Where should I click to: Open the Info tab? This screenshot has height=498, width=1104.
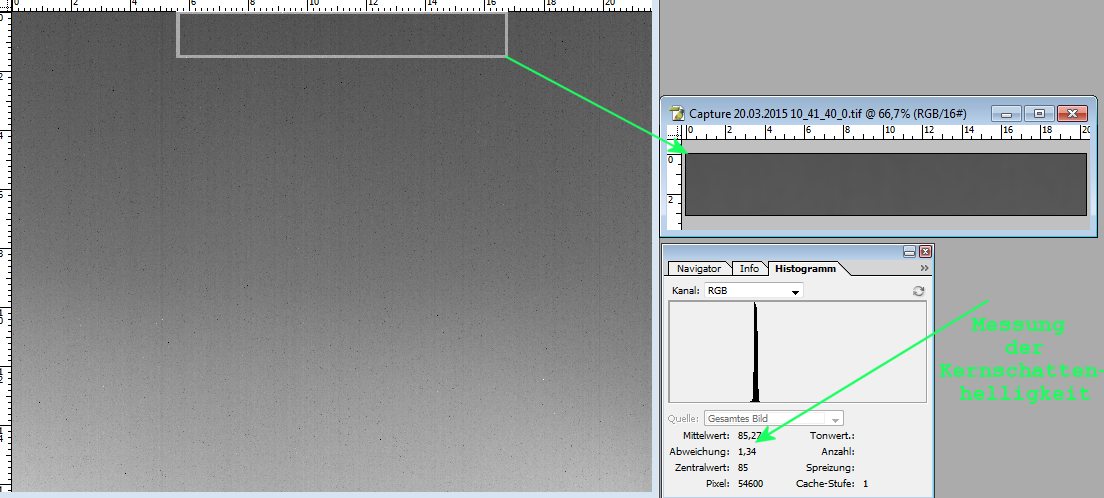tap(749, 269)
